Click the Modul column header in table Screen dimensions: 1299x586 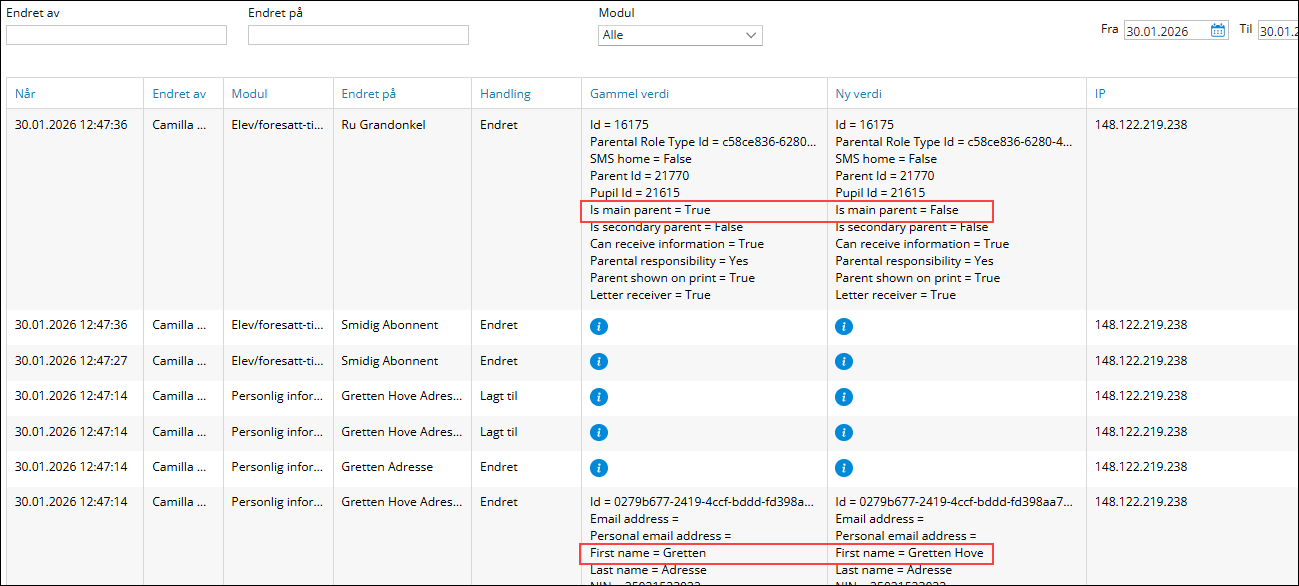(249, 94)
